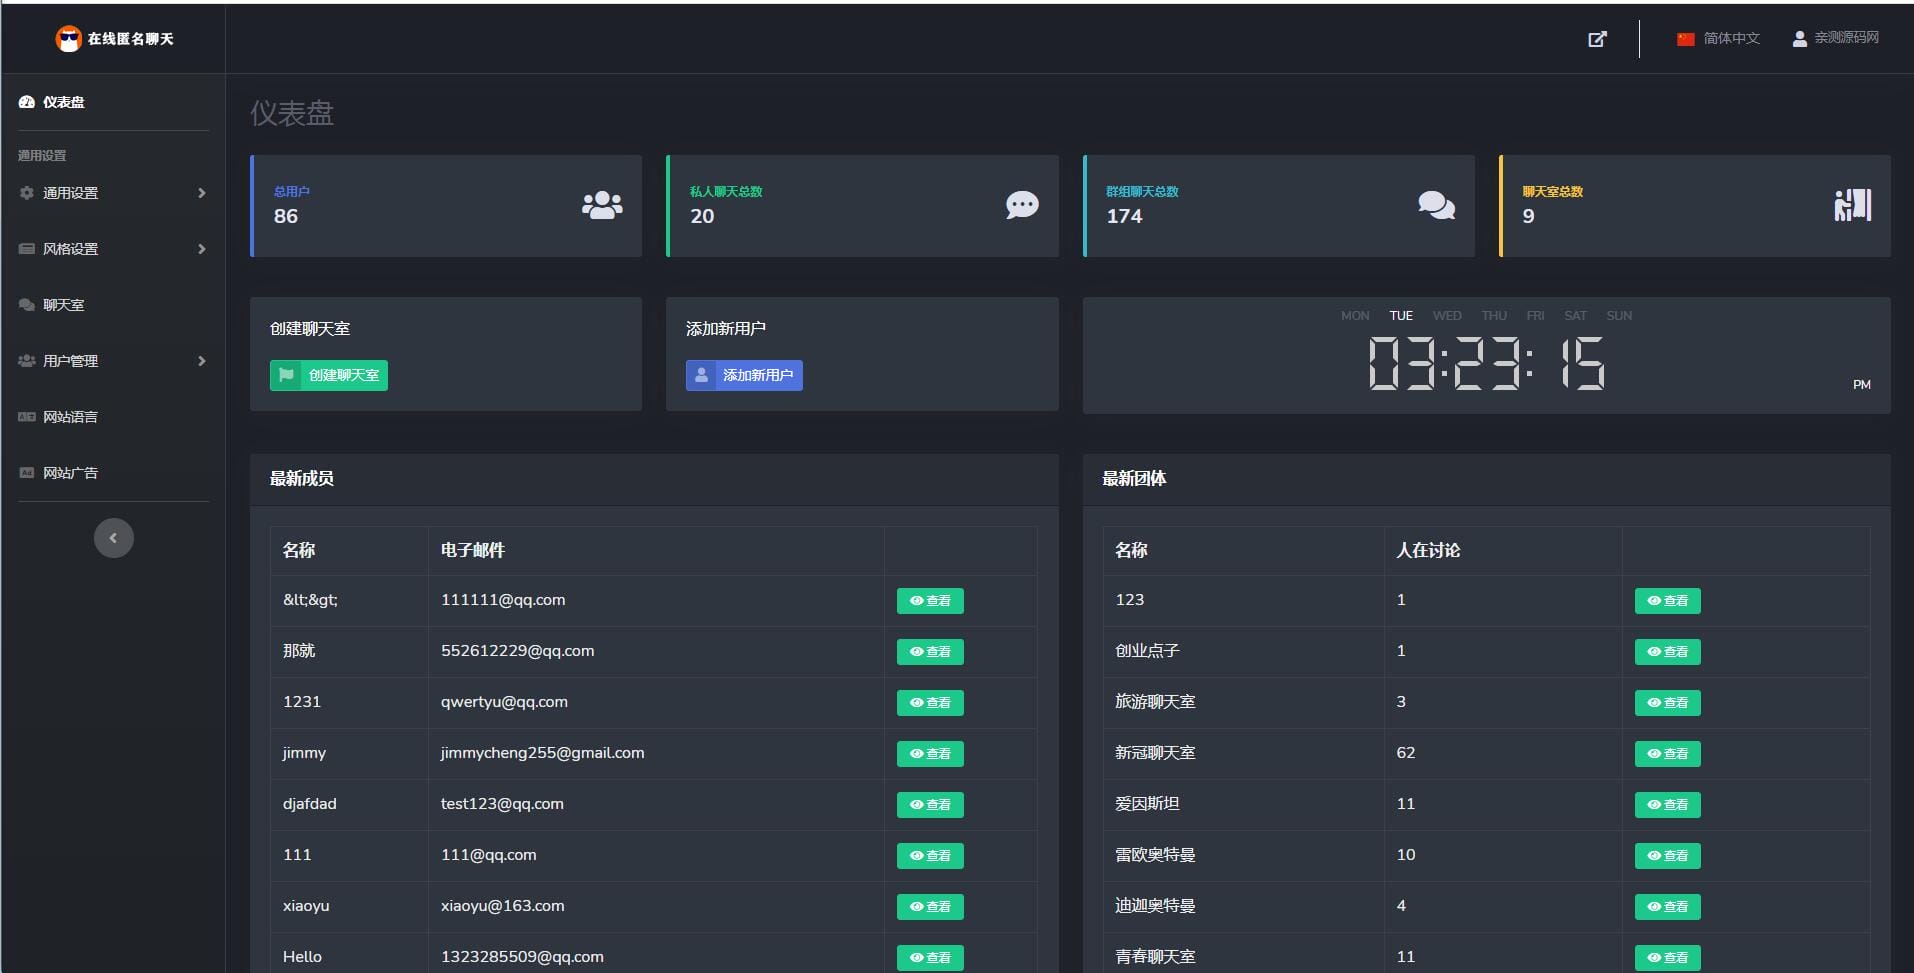Select the 聊天室 chat bubble icon in sidebar

tap(25, 304)
